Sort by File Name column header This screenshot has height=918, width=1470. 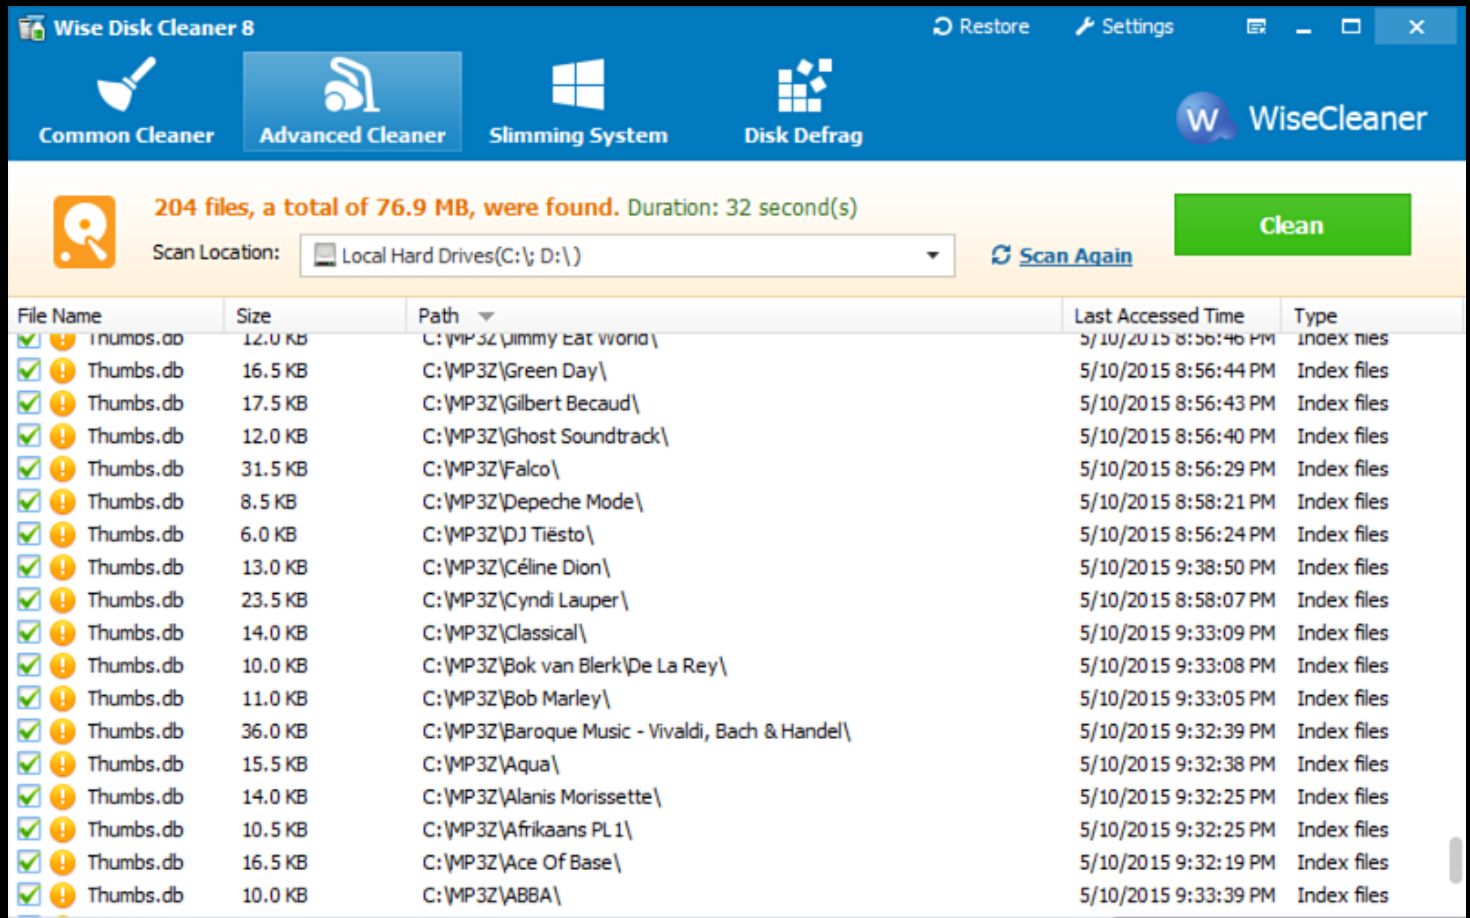click(x=59, y=316)
